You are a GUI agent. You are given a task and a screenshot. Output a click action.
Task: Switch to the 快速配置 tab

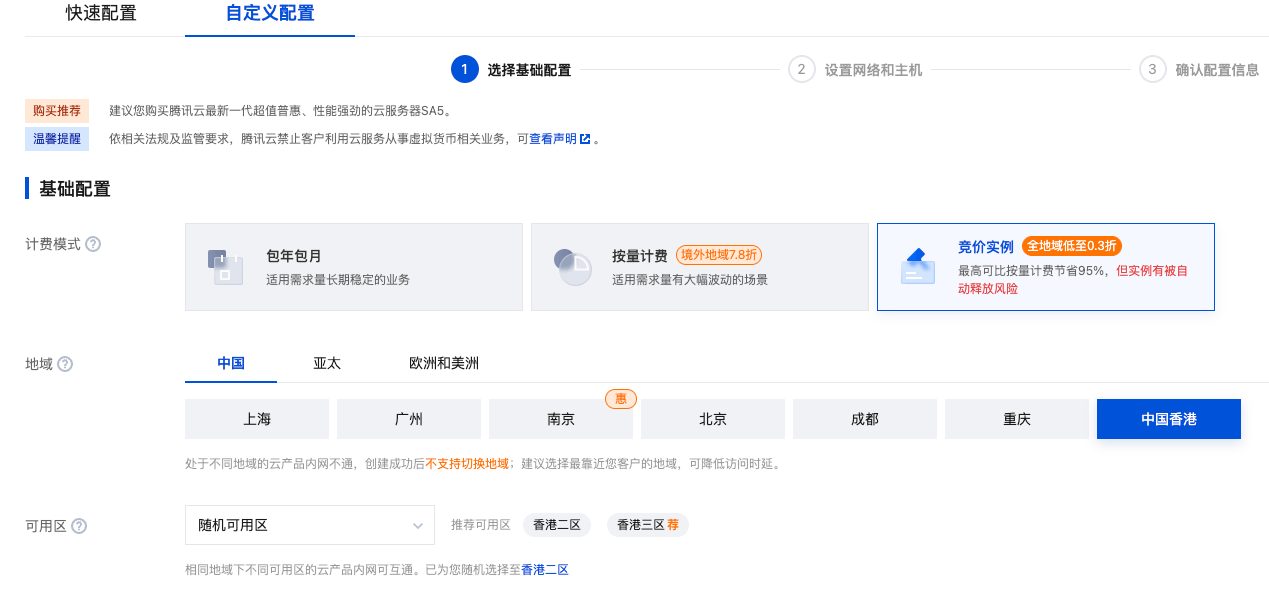pos(101,14)
